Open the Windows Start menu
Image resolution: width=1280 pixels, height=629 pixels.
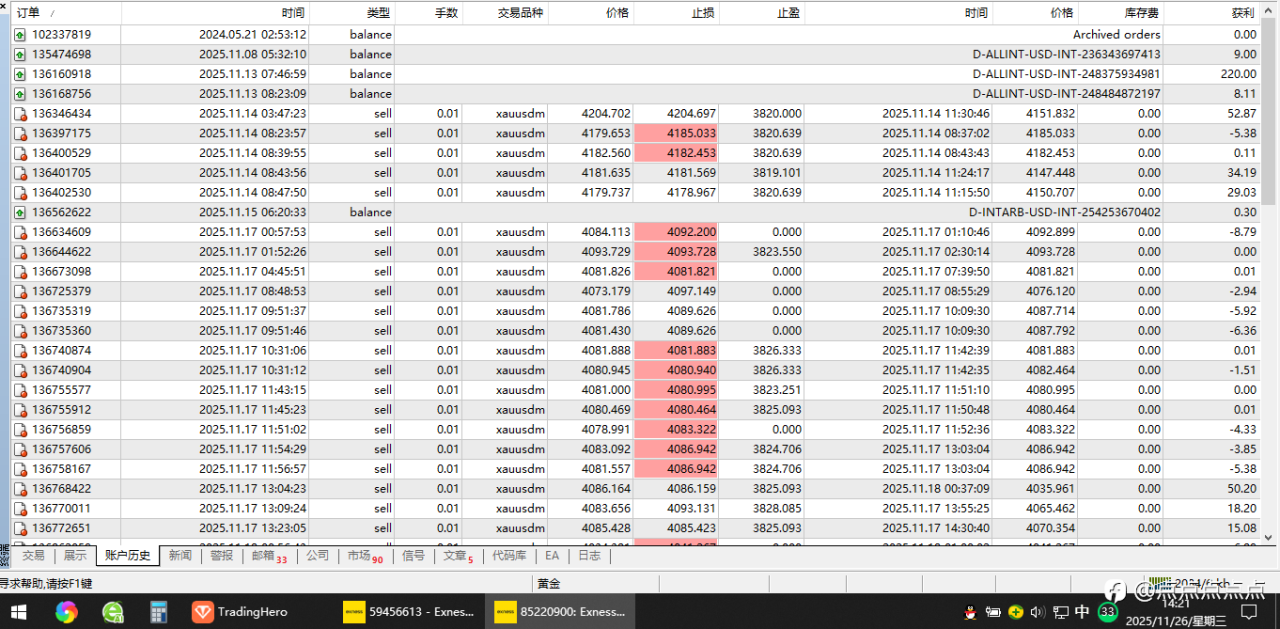coord(18,611)
